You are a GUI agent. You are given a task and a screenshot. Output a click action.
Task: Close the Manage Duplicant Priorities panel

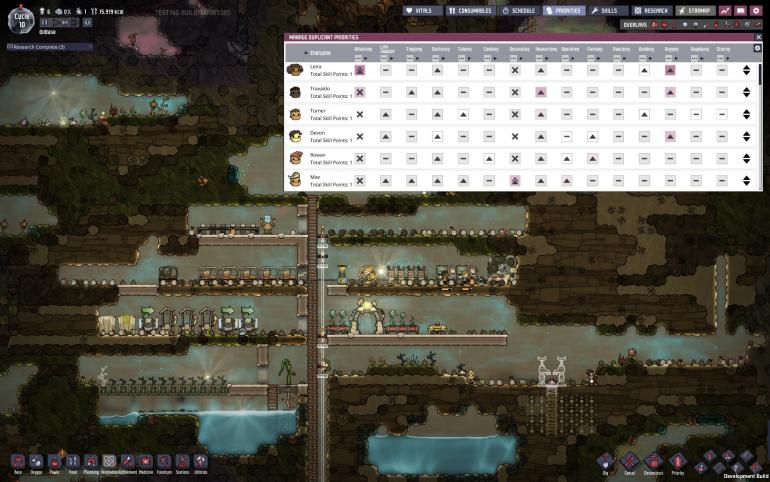coord(758,37)
